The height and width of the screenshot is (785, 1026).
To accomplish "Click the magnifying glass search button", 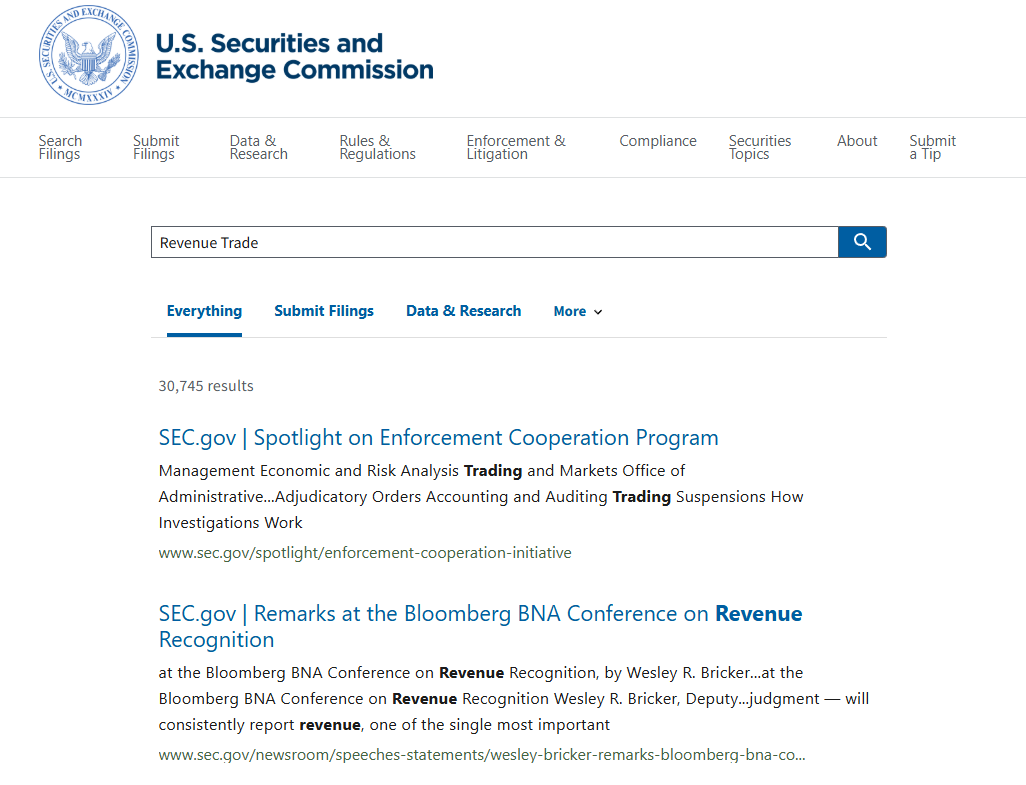I will [x=862, y=242].
